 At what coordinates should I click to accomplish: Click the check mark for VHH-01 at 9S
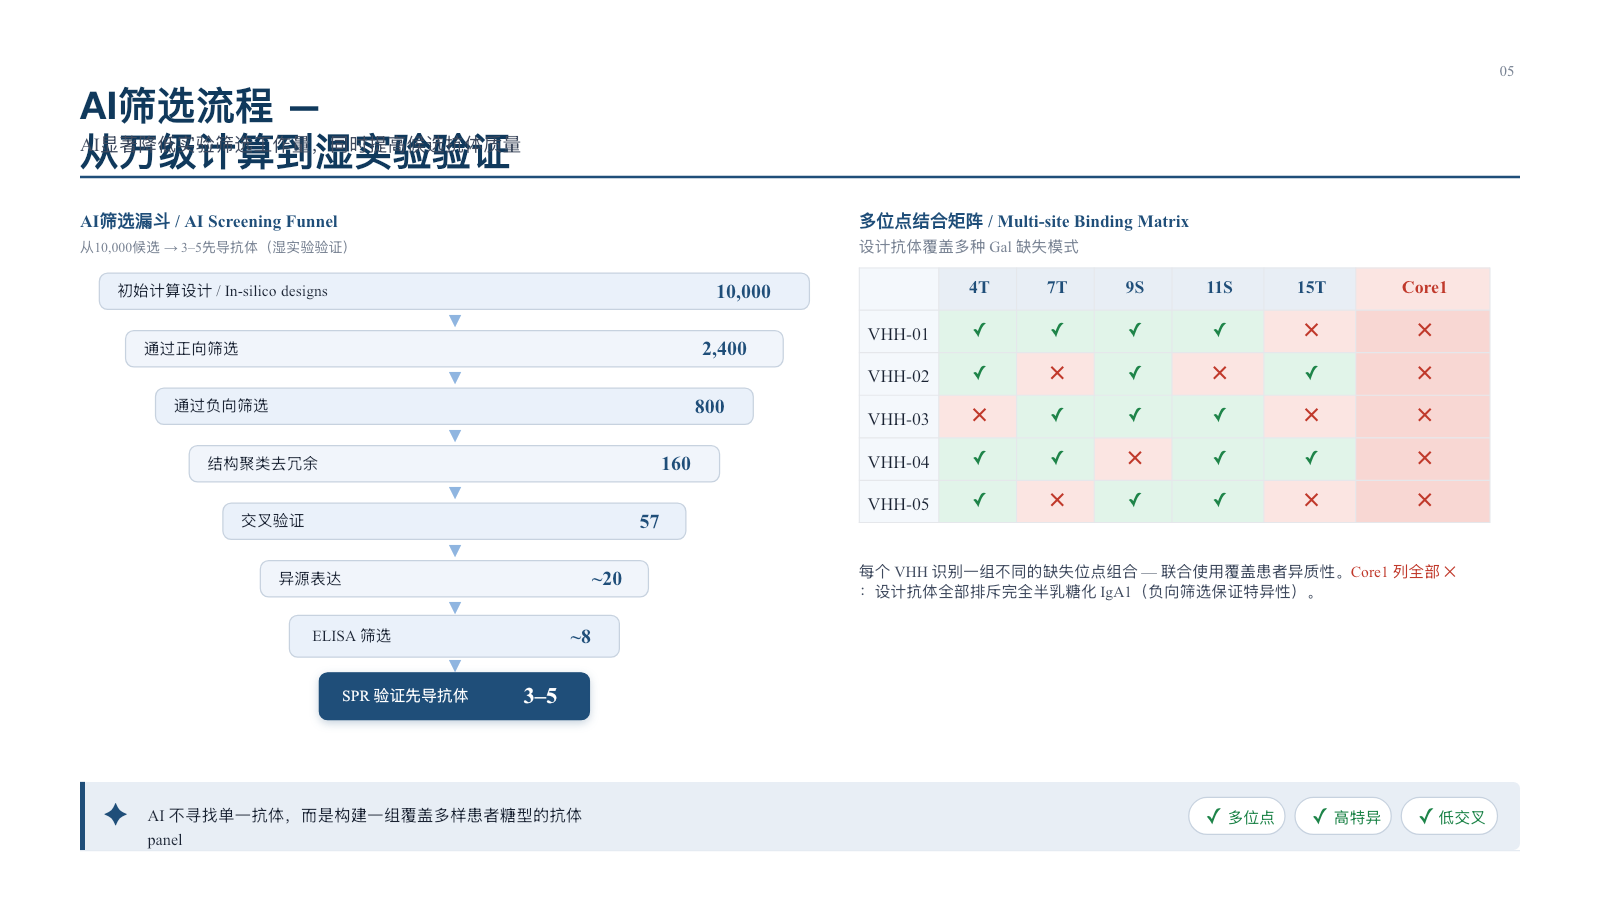point(1135,330)
